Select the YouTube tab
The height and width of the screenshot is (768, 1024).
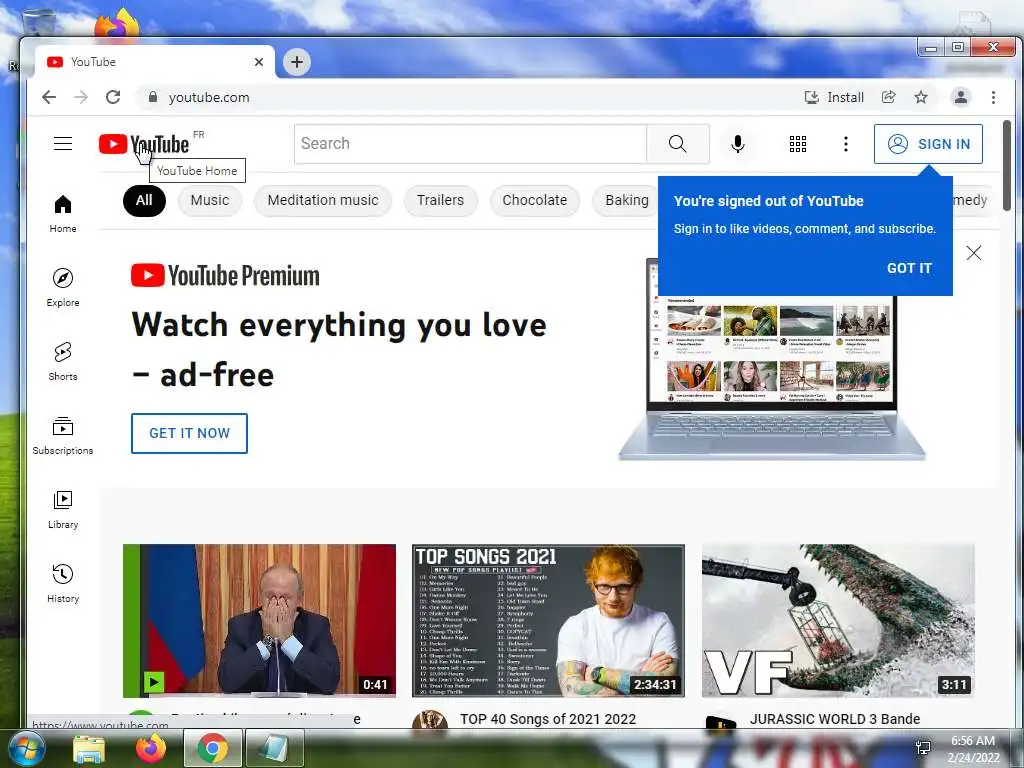[155, 62]
